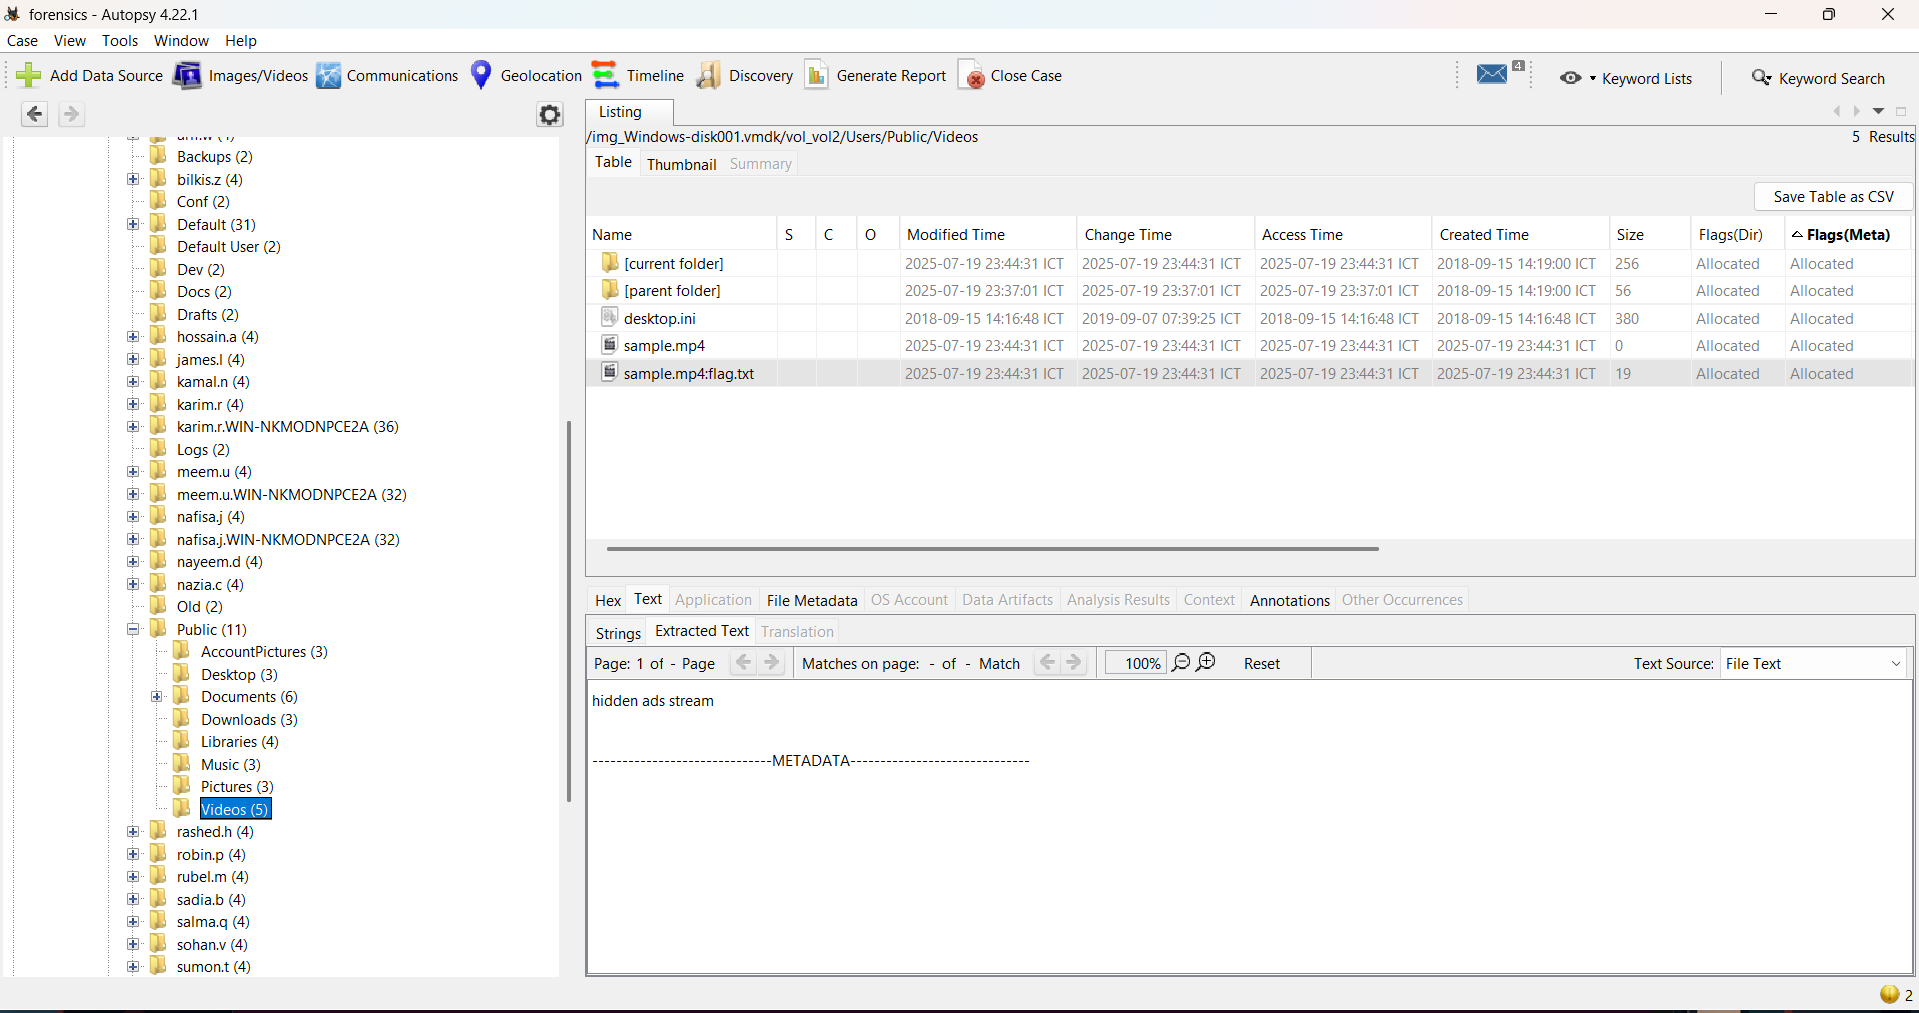Sort by the Flags(Meta) column header
Viewport: 1919px width, 1013px height.
point(1848,235)
